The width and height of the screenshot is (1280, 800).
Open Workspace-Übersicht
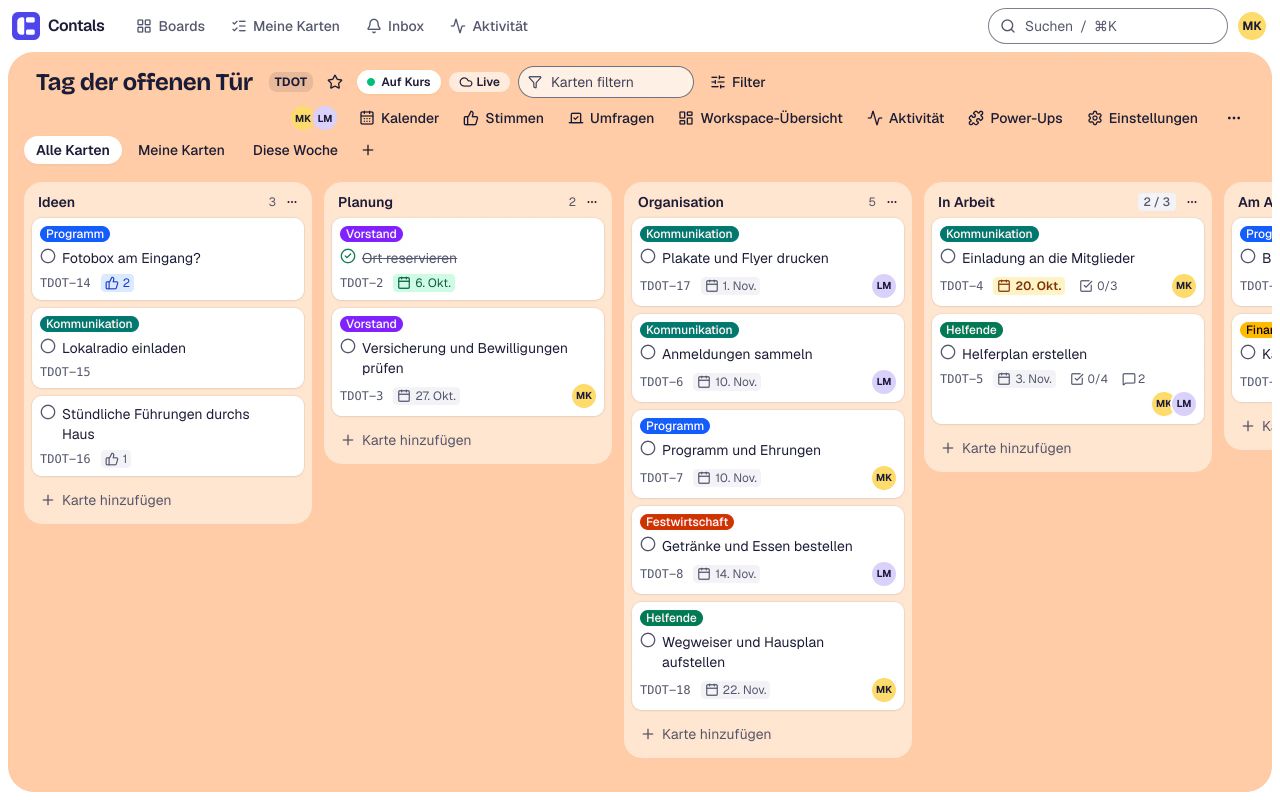760,118
